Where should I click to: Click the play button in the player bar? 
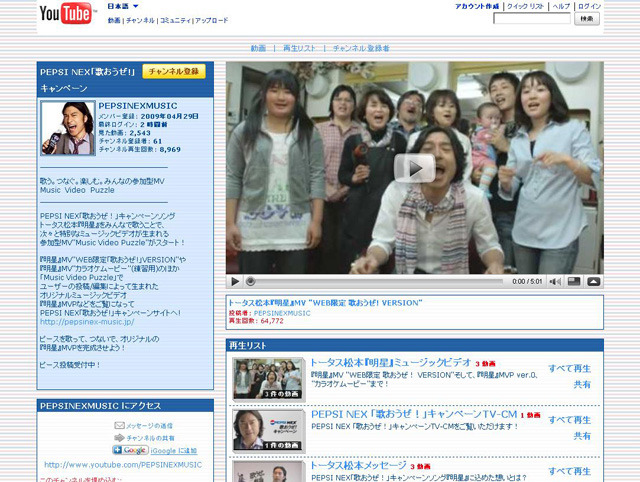coord(235,282)
